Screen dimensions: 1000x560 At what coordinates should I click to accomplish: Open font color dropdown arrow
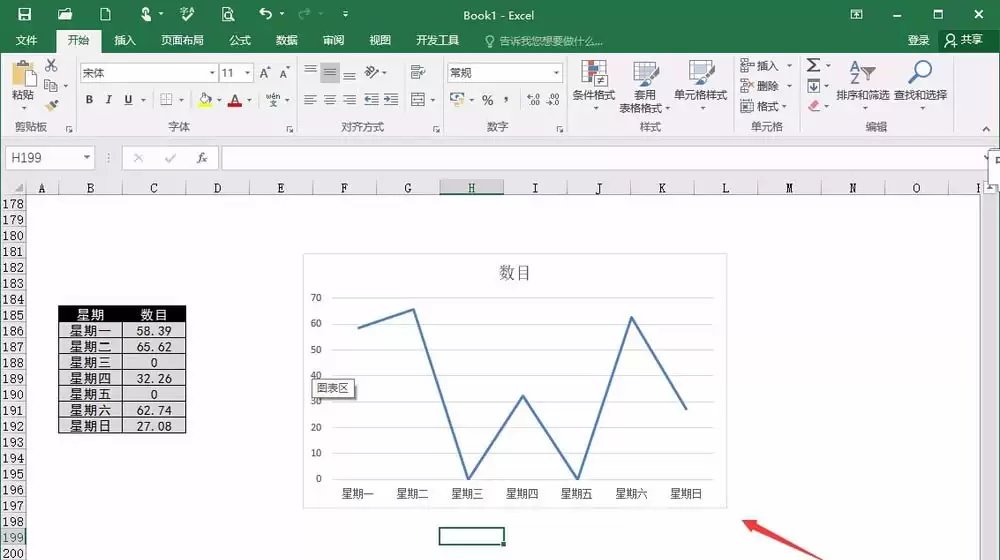(x=249, y=100)
